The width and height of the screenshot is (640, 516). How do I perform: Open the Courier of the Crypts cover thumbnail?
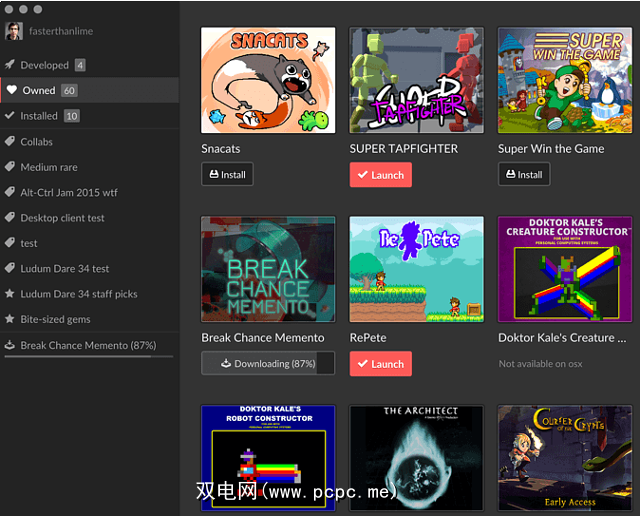coord(565,458)
